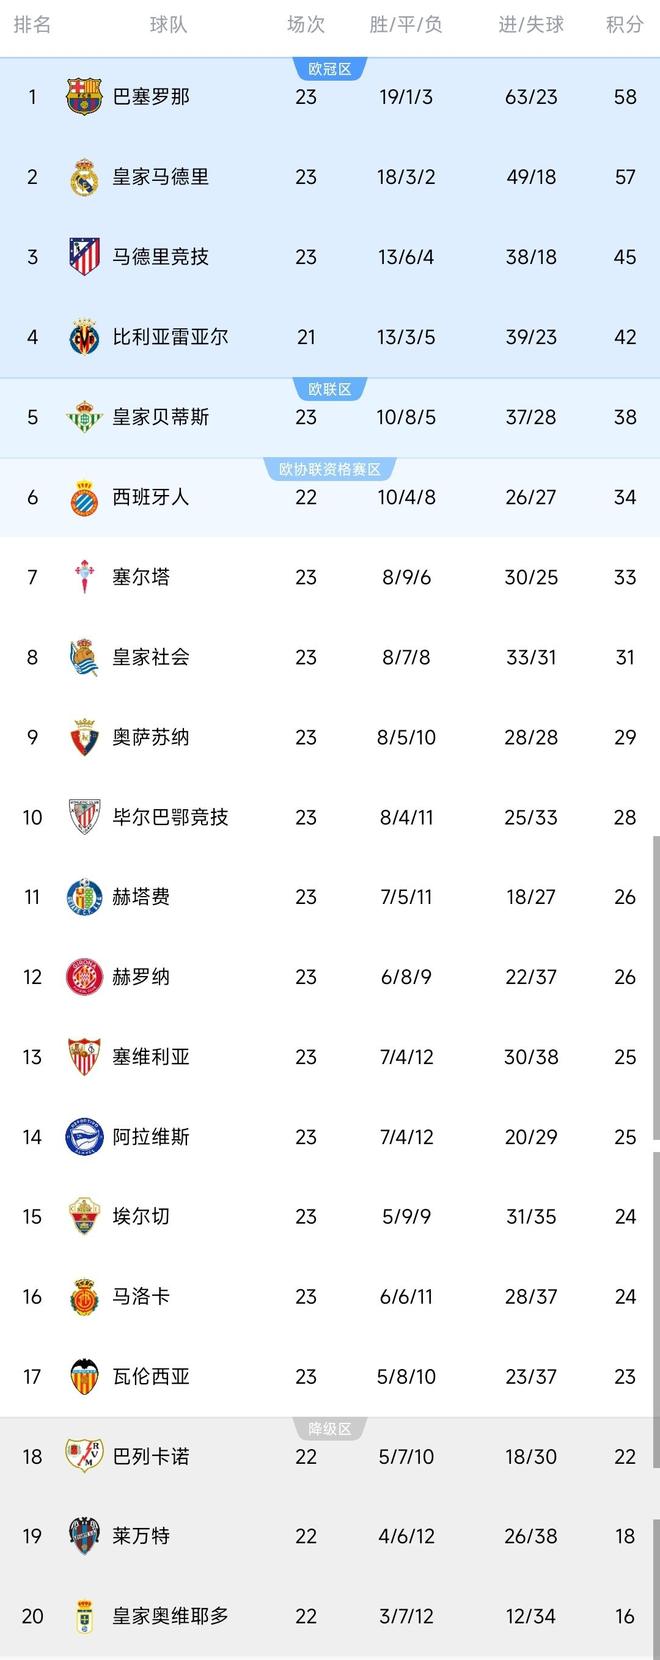Sort by the 进/失球 column header
This screenshot has width=660, height=1660.
(531, 25)
